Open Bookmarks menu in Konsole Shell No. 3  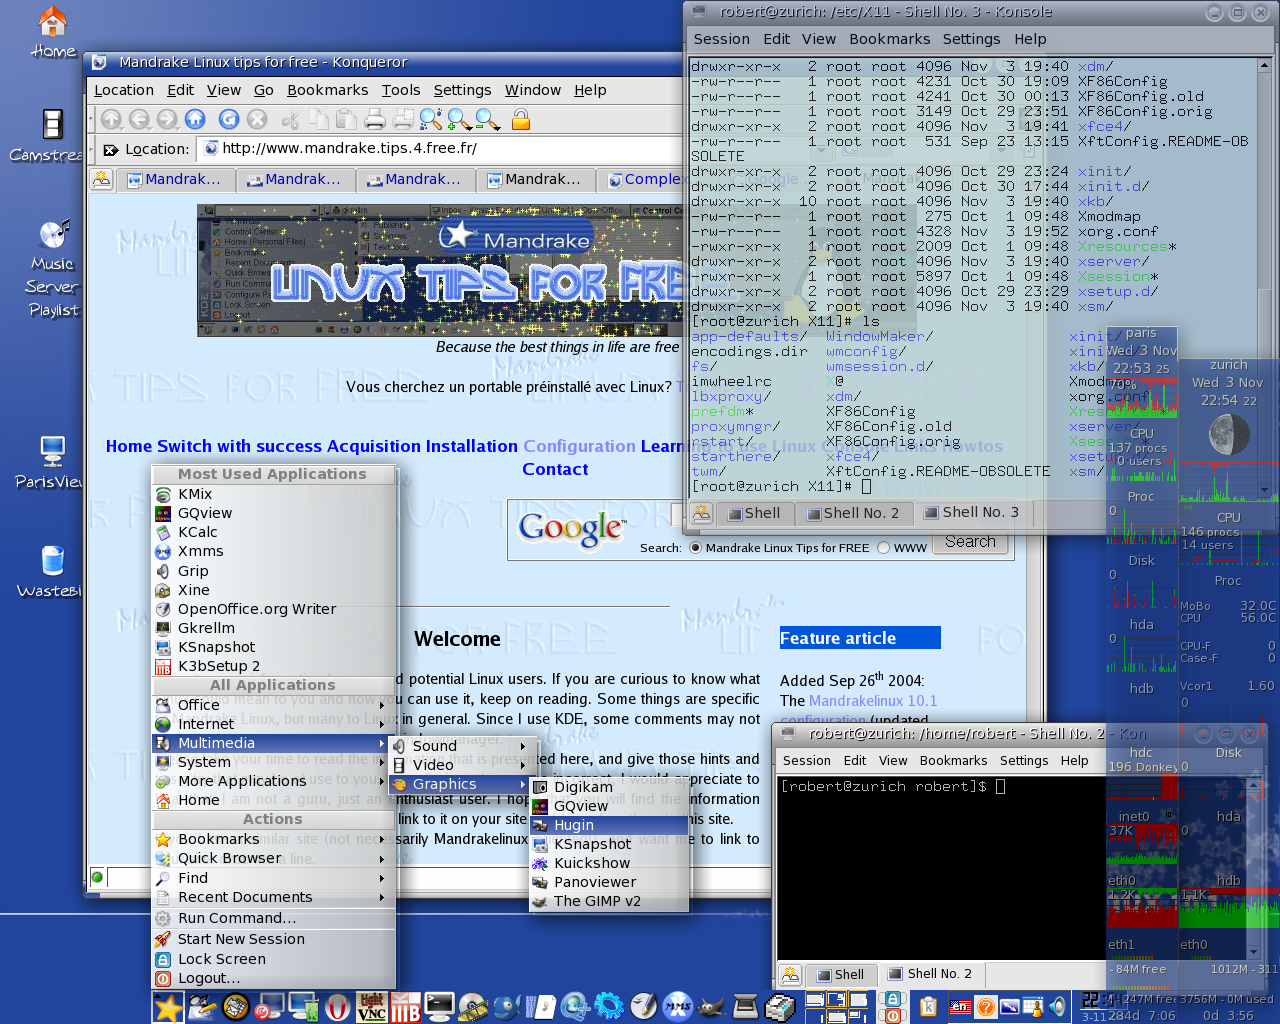pyautogui.click(x=889, y=39)
